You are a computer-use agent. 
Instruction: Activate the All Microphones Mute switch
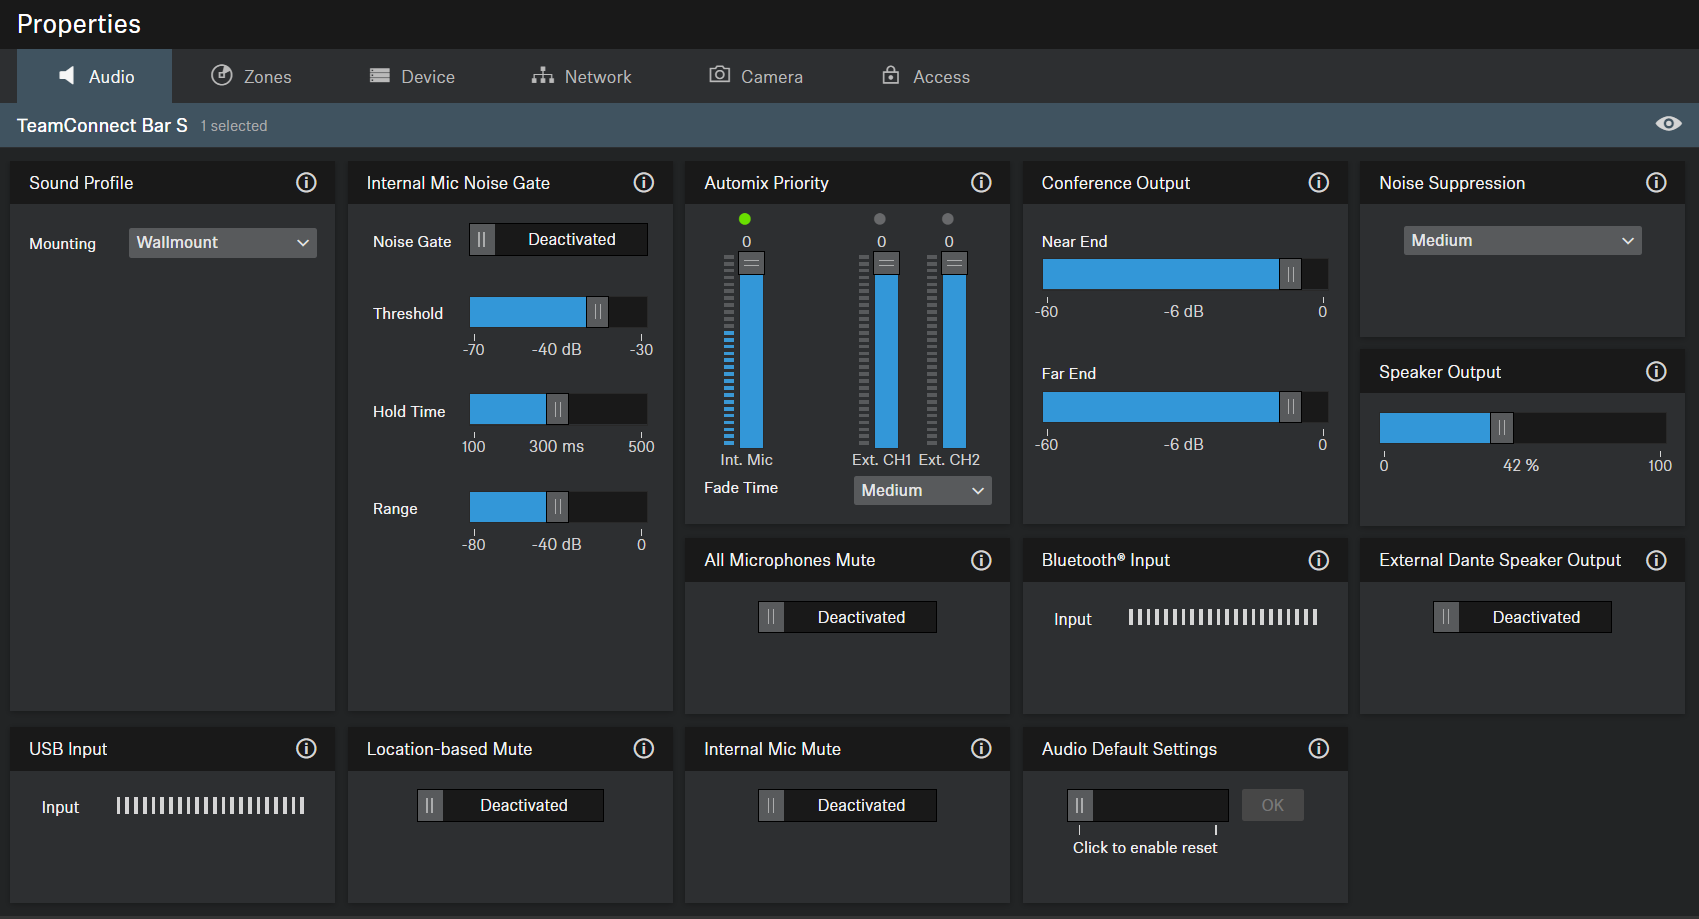(x=847, y=618)
